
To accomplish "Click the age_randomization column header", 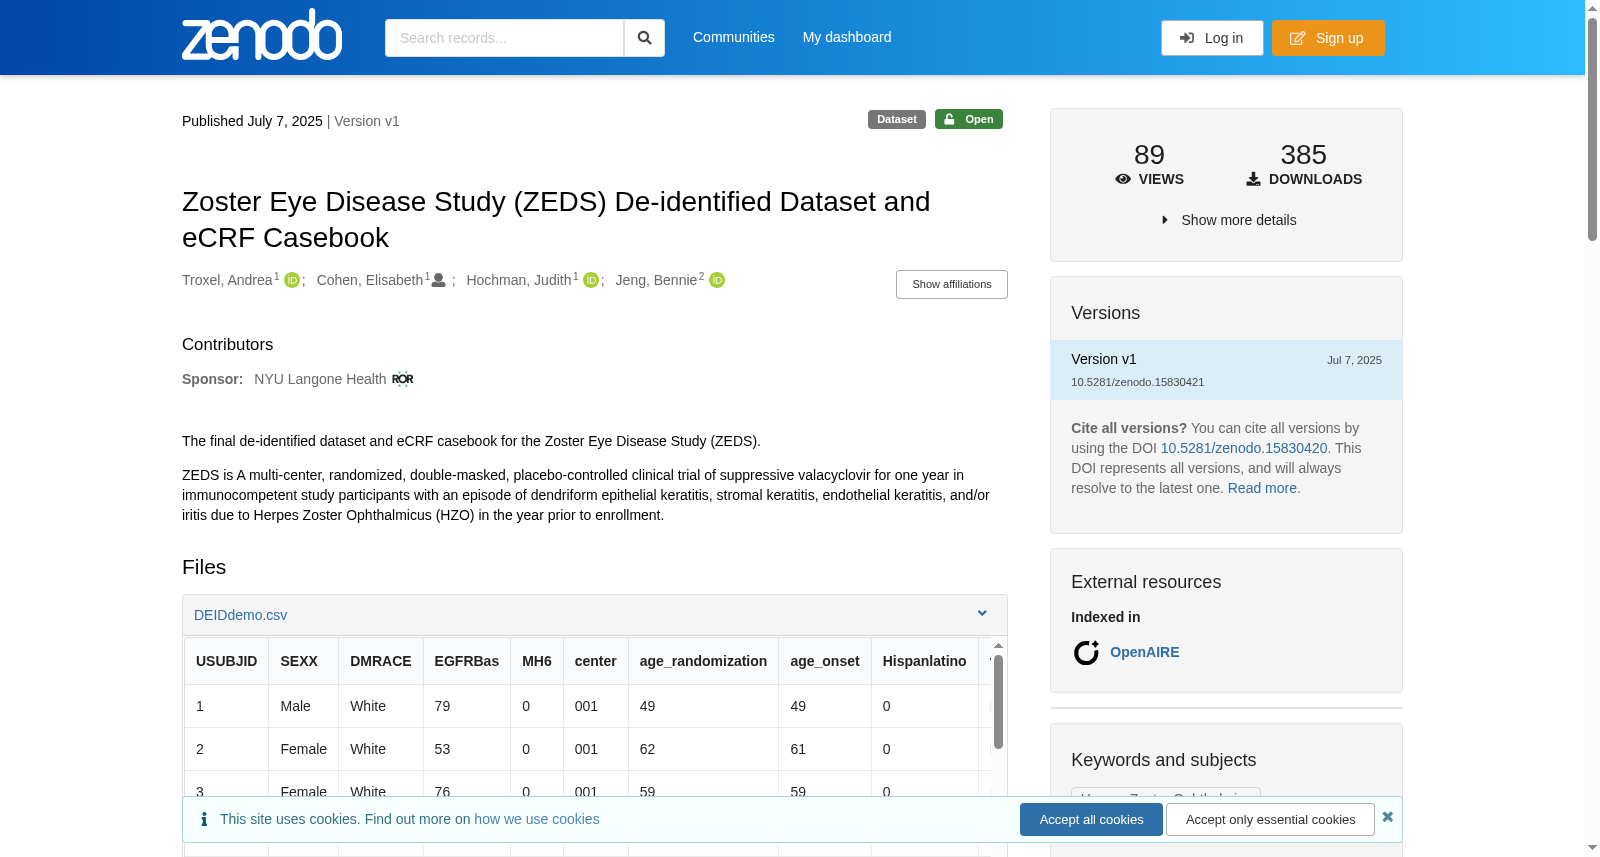I will [703, 661].
